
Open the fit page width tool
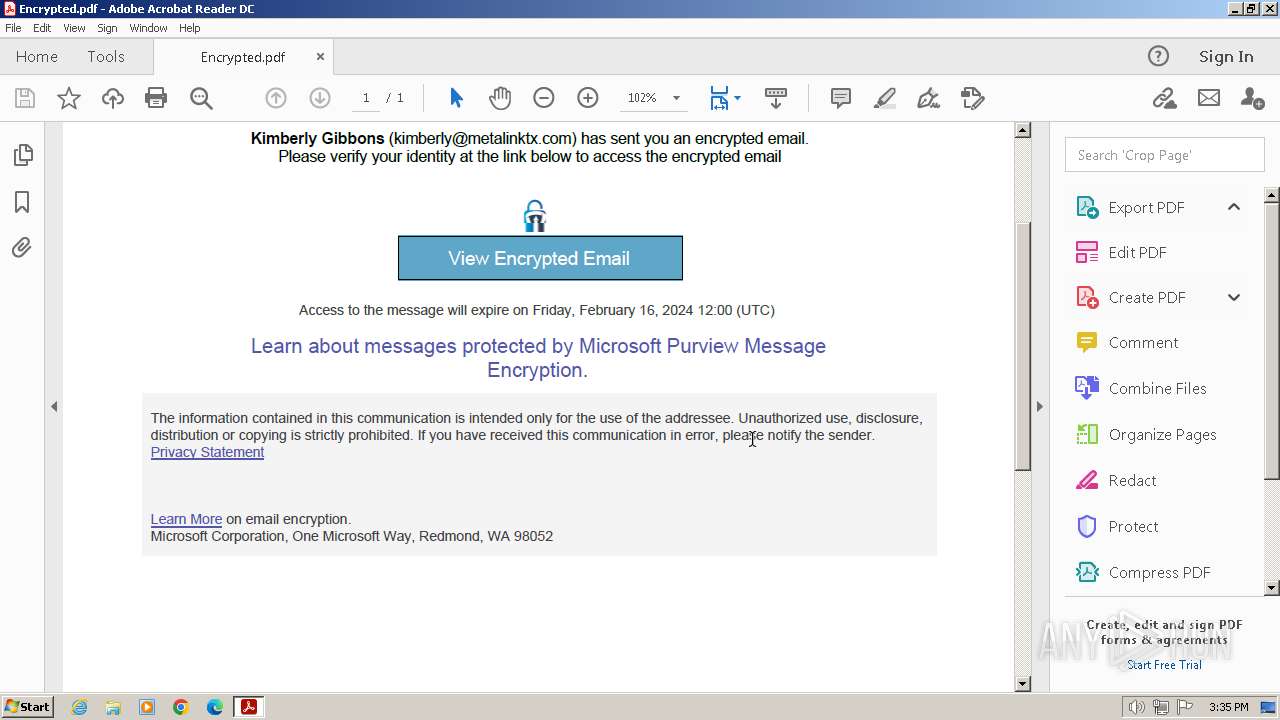[719, 98]
